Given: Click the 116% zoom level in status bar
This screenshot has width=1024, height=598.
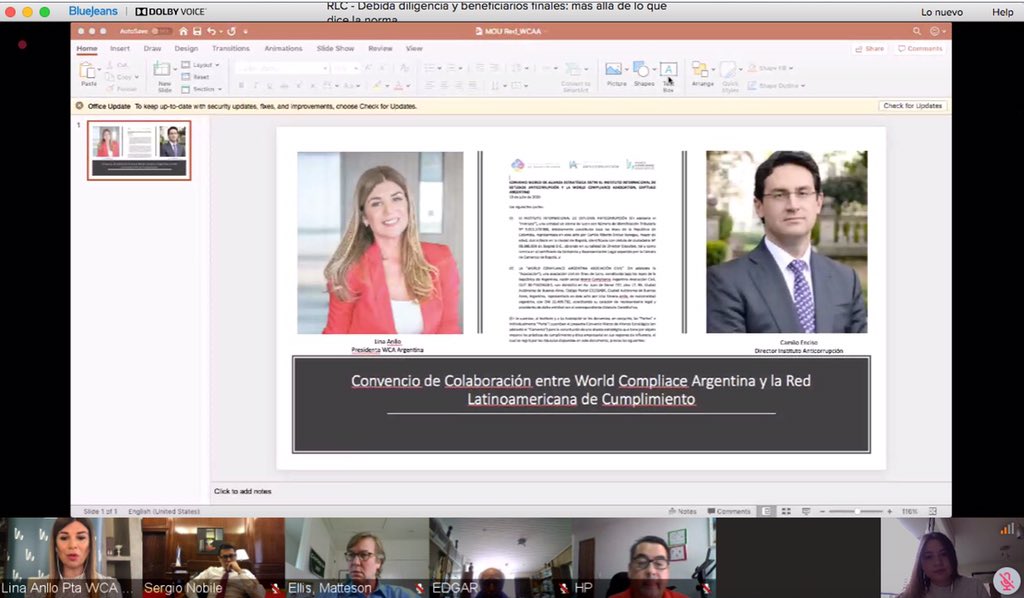Looking at the screenshot, I should click(909, 511).
